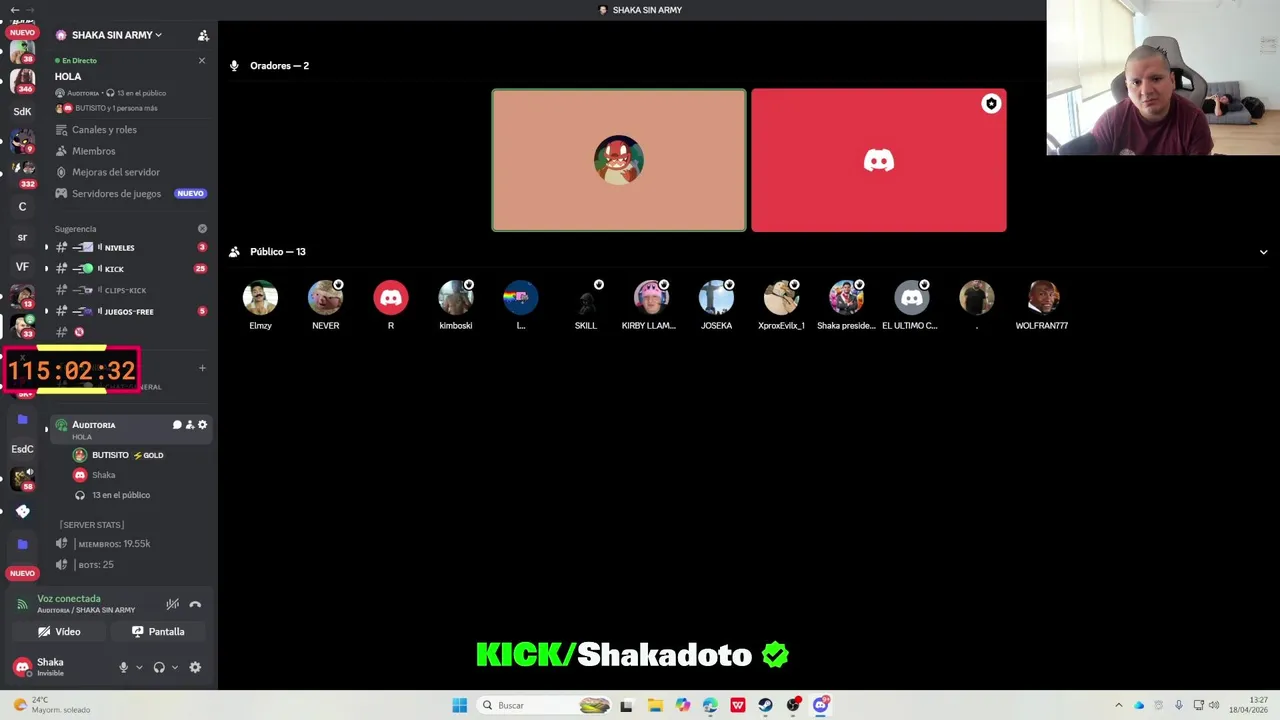This screenshot has width=1280, height=720.
Task: Click the invite people icon beside server name
Action: [x=203, y=35]
